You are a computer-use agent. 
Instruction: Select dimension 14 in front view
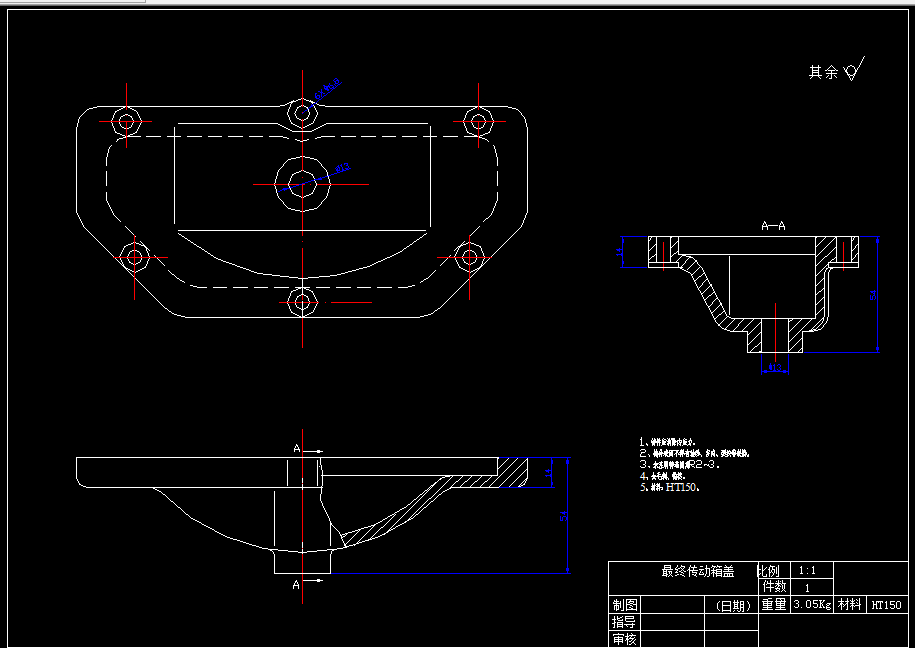pos(547,473)
